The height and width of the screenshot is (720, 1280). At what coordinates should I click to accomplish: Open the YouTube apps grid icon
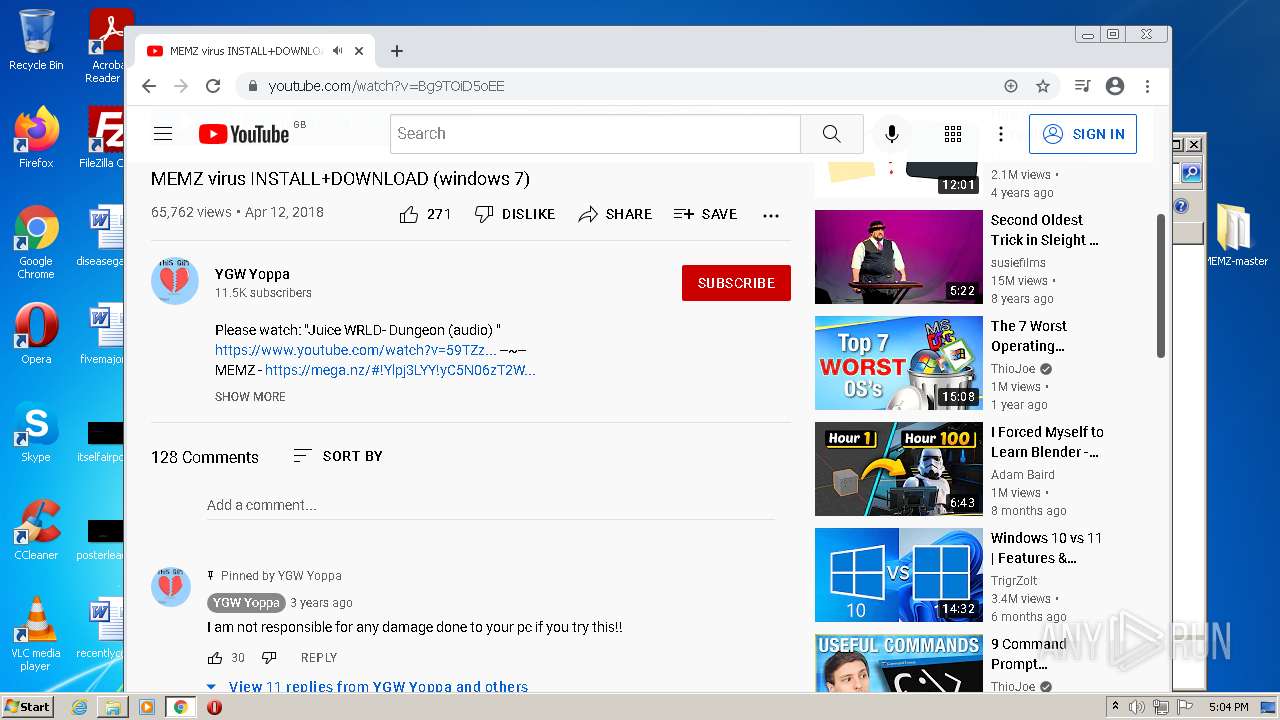coord(953,134)
